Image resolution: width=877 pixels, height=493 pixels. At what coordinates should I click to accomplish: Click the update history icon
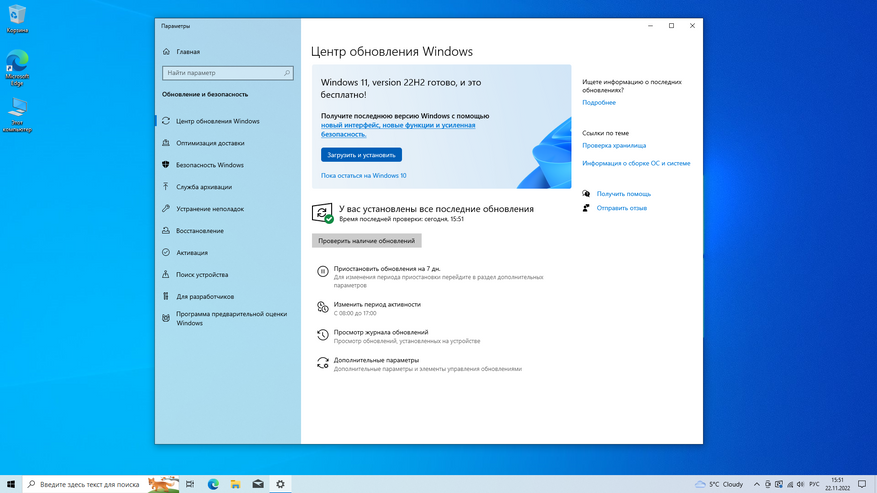(323, 335)
